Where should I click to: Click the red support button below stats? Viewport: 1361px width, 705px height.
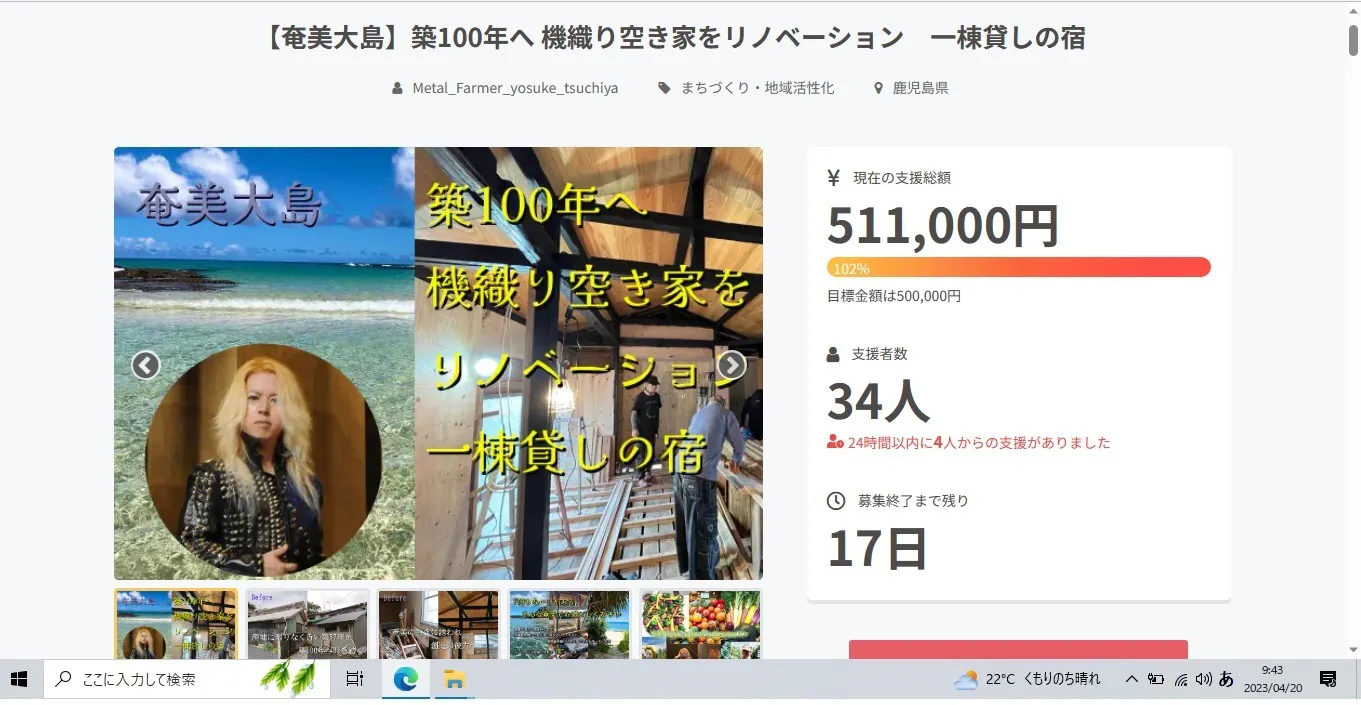coord(1018,649)
